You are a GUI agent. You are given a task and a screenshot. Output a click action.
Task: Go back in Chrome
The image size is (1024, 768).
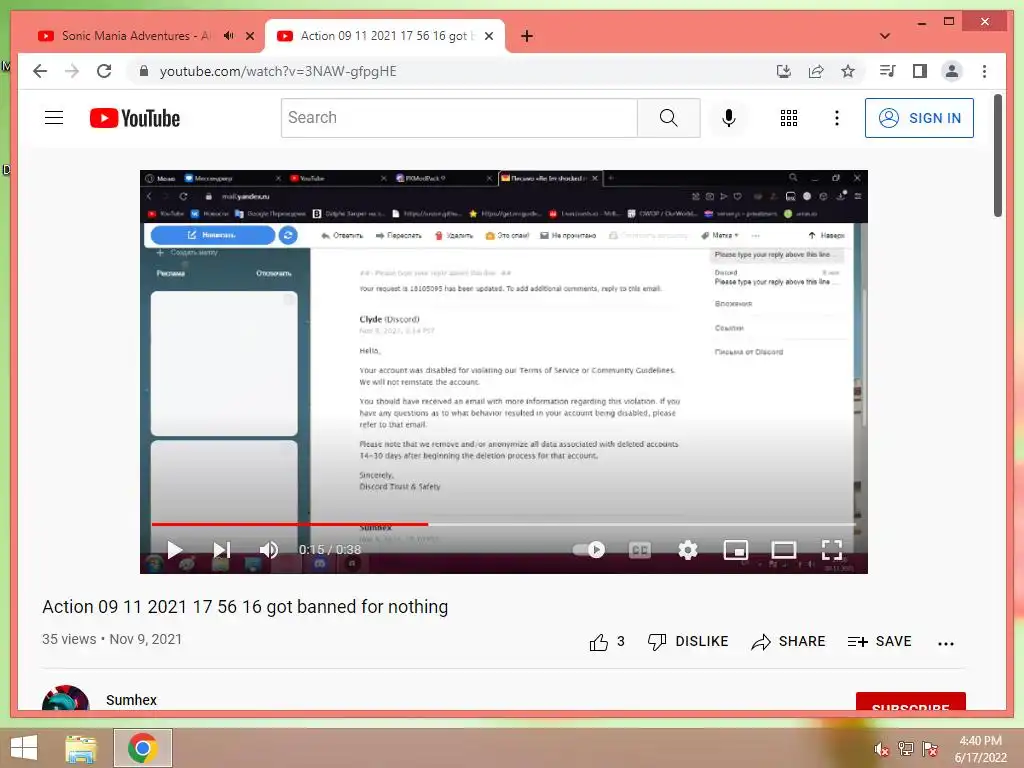(x=40, y=71)
